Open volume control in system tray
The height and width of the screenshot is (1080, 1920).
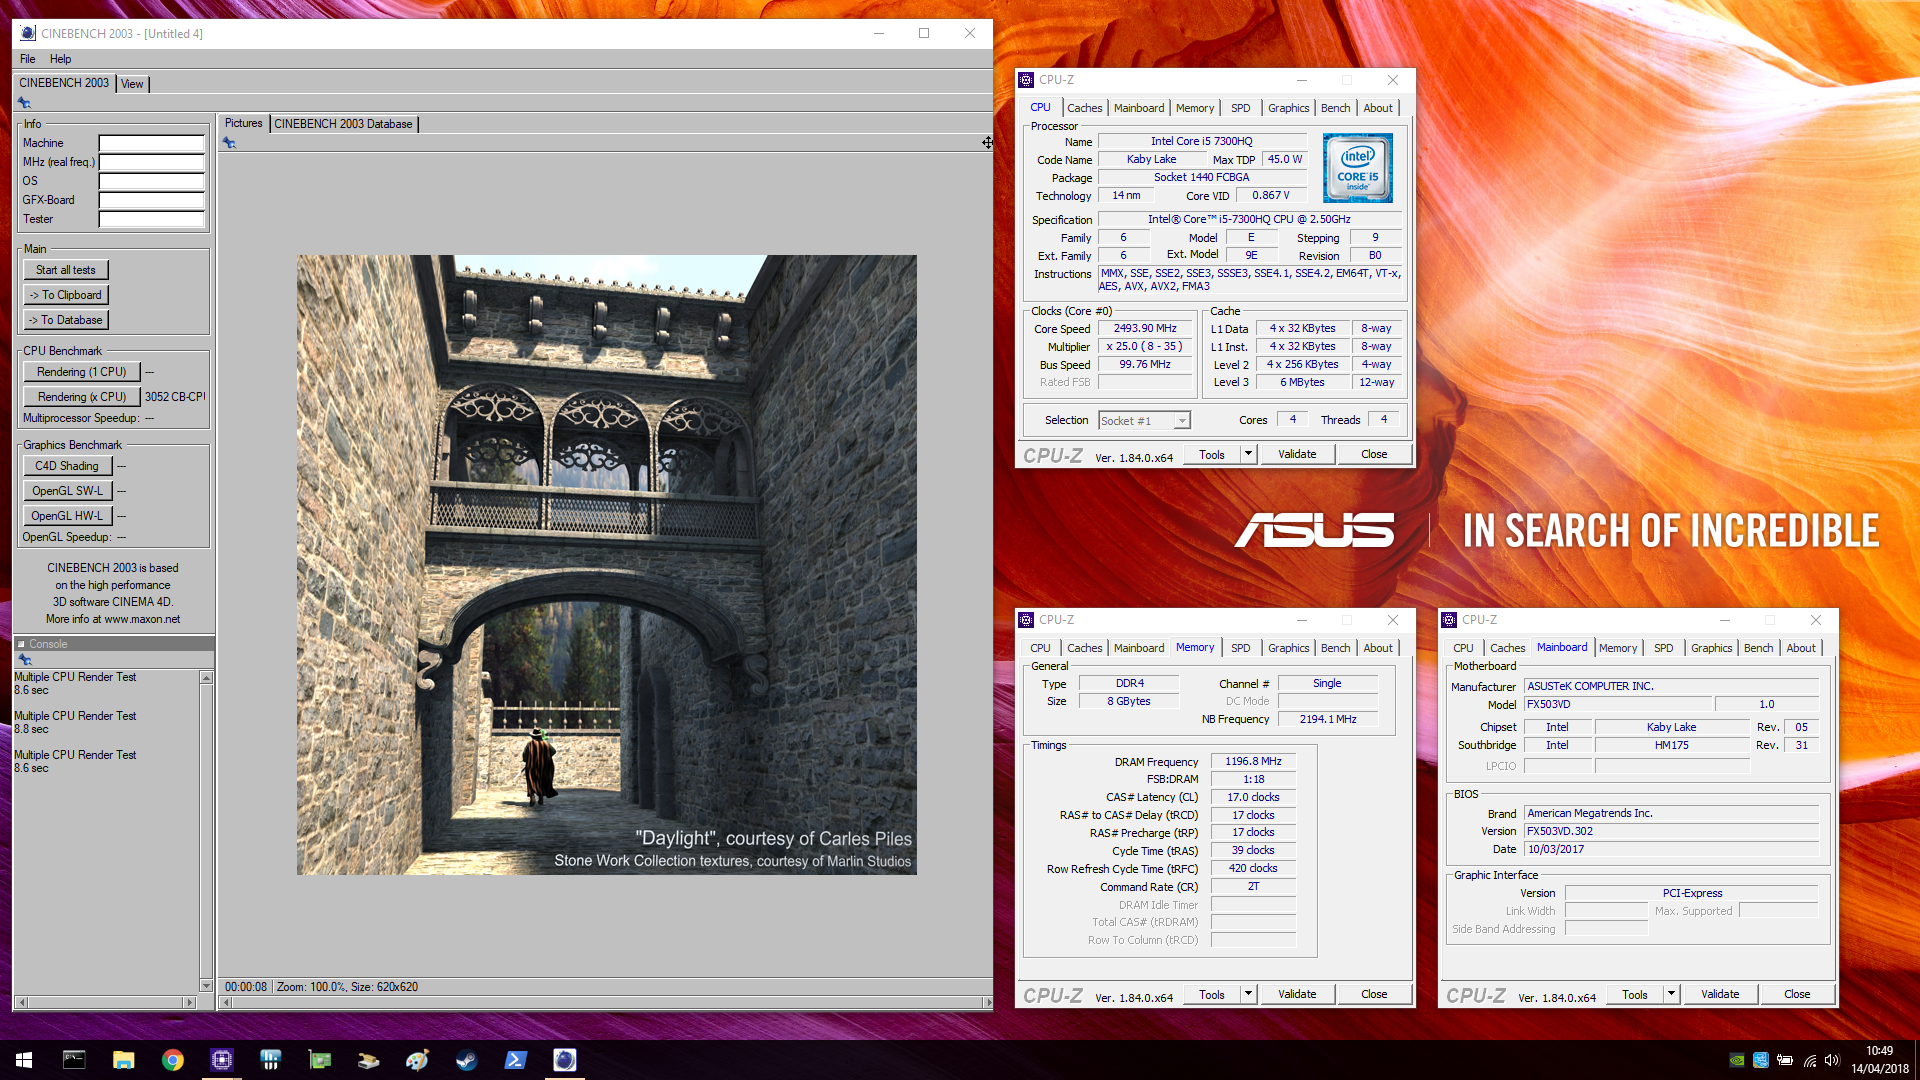1832,1060
